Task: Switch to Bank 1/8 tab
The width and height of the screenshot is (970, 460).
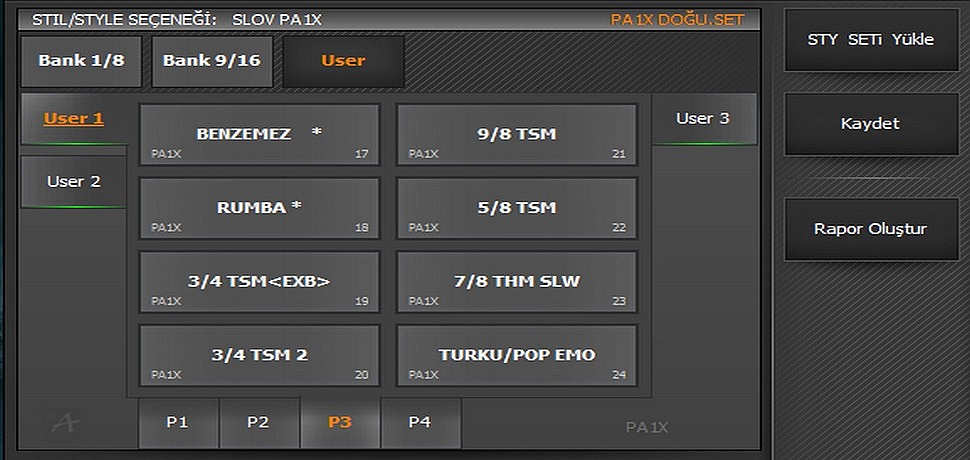Action: tap(82, 61)
